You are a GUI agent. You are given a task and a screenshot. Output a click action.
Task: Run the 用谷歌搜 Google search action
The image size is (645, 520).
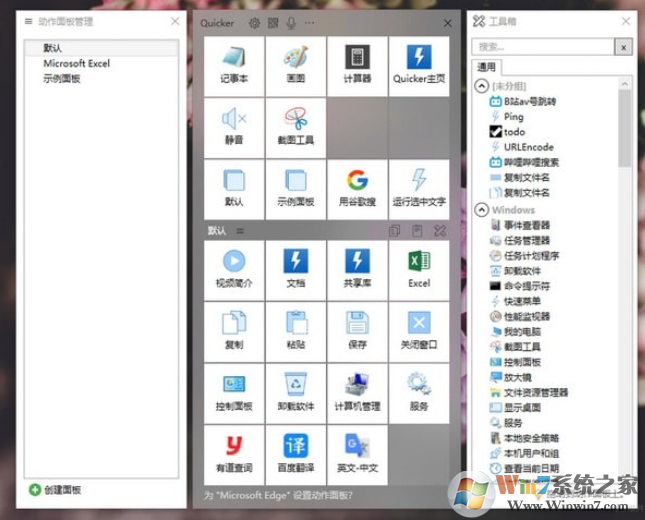(357, 189)
